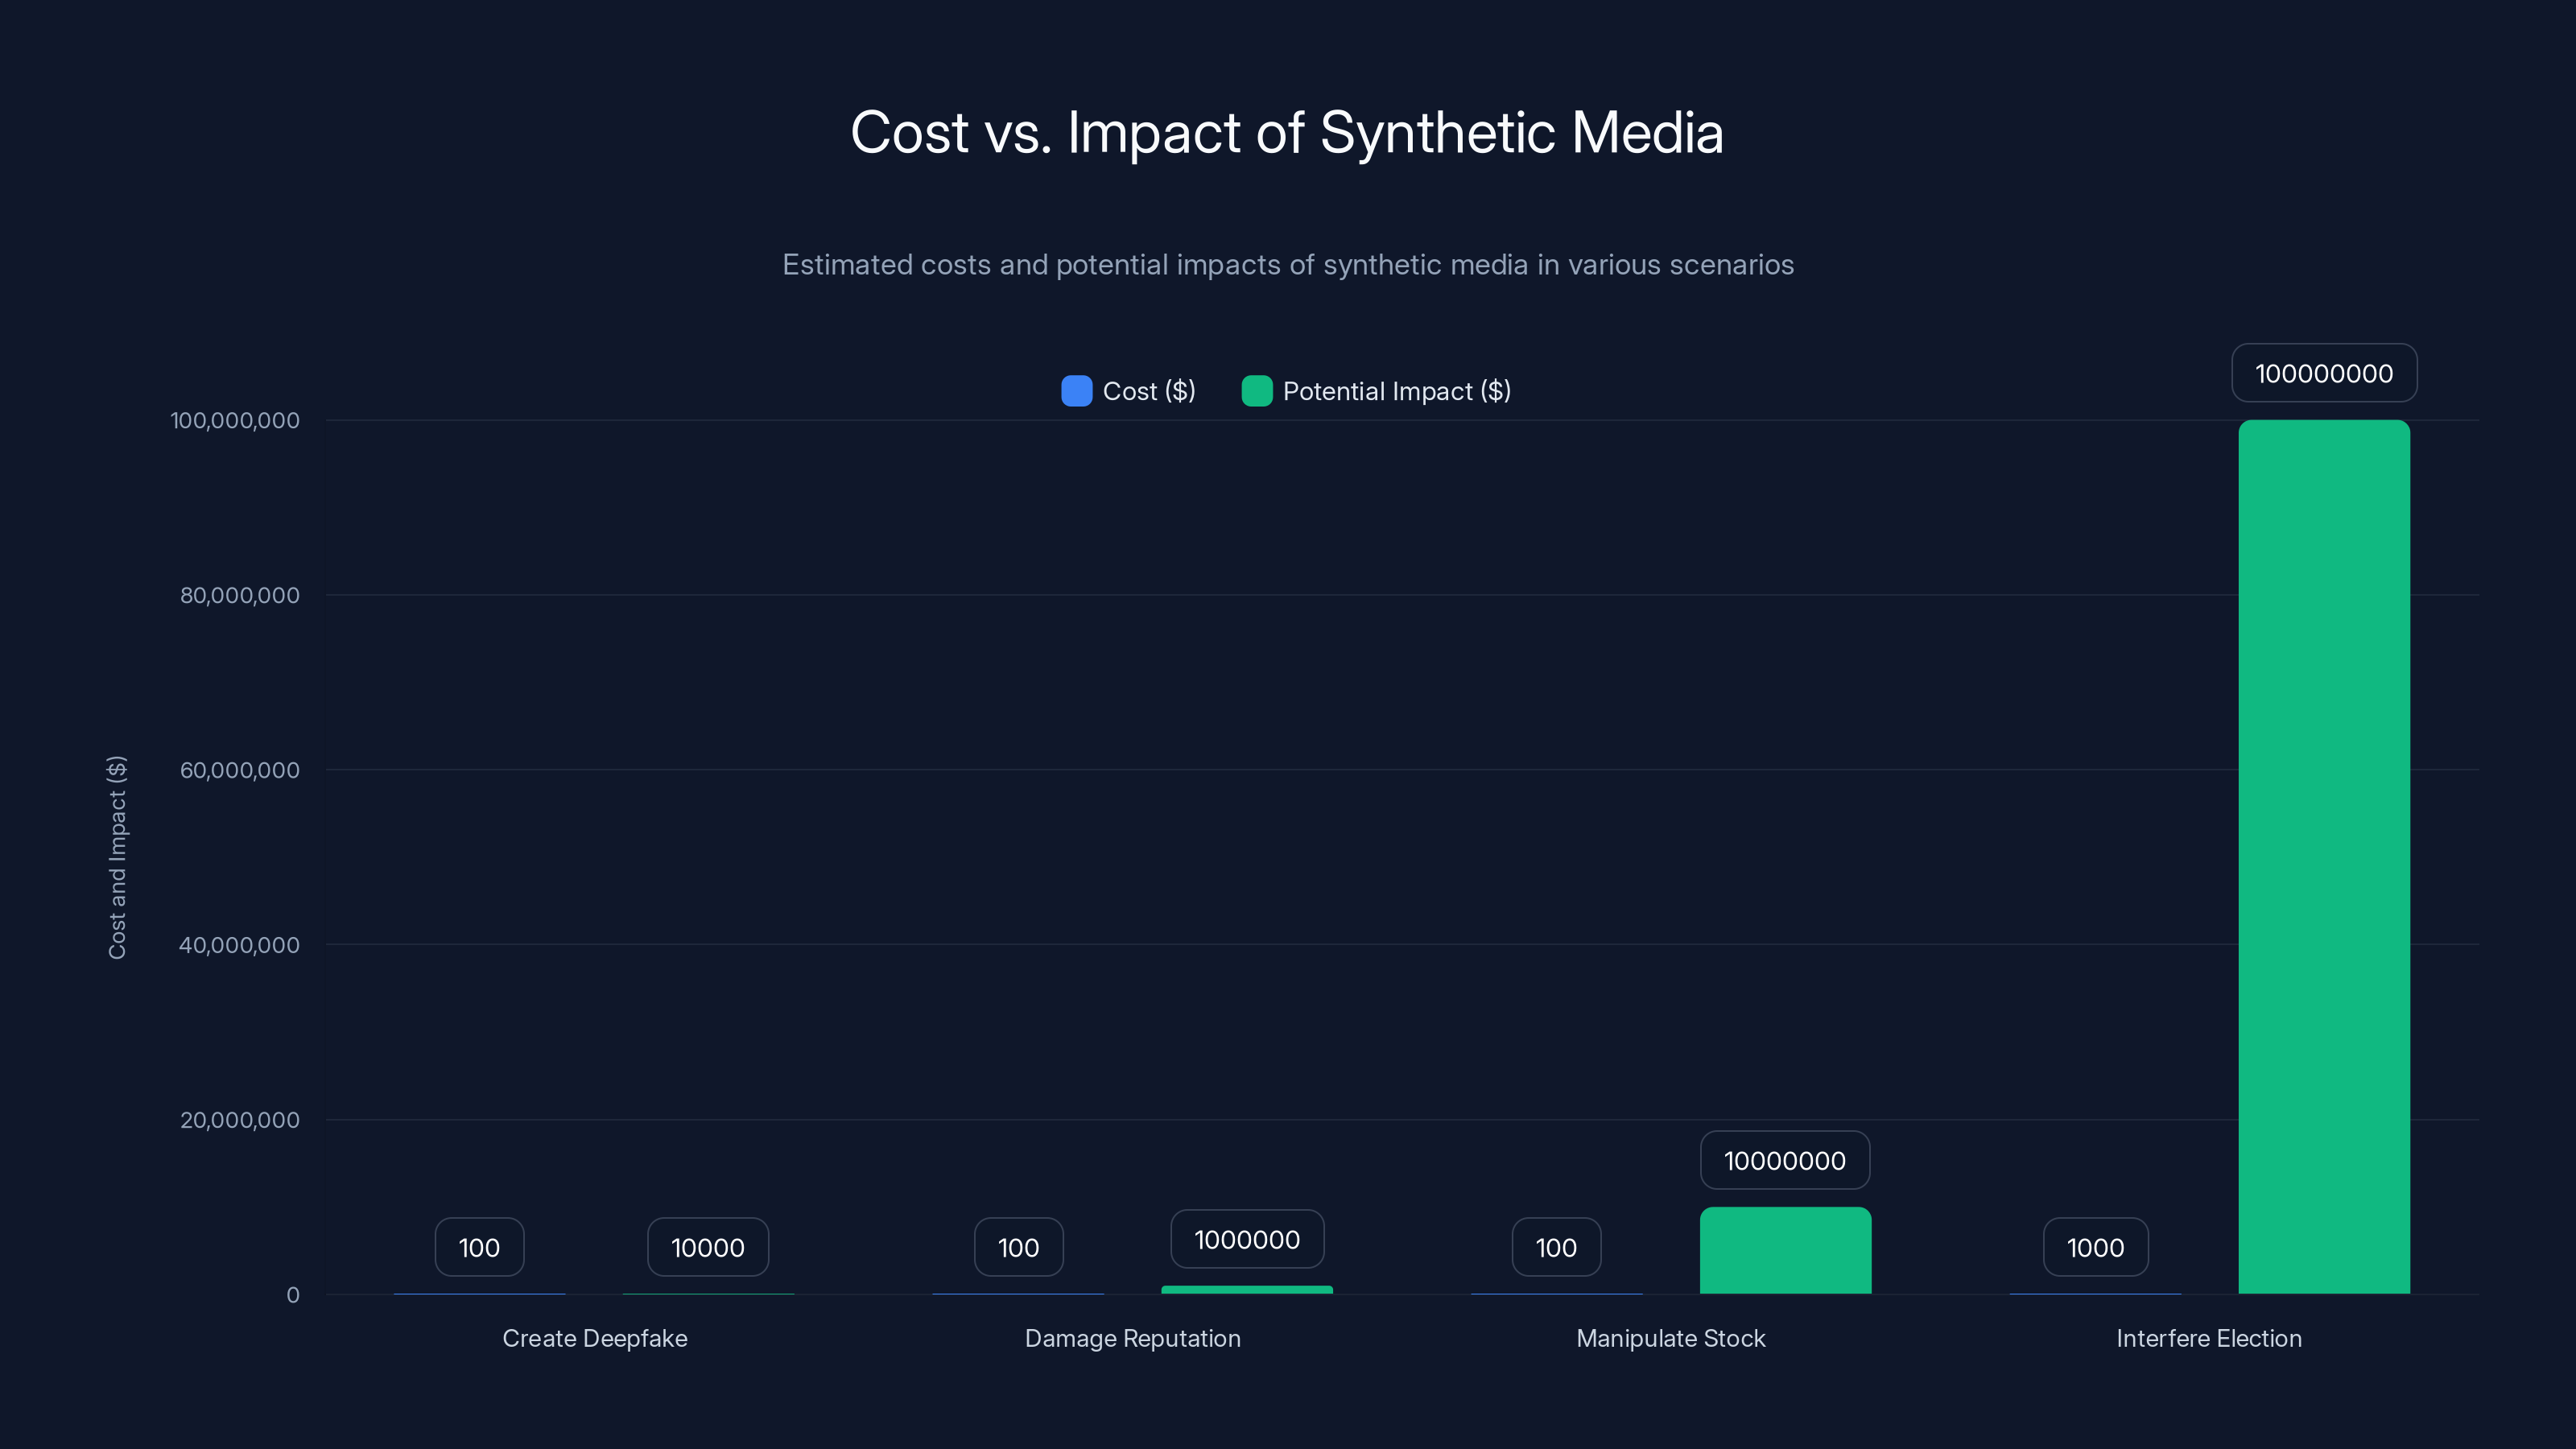Click the chart title Cost vs. Impact
2576x1449 pixels.
(1287, 131)
